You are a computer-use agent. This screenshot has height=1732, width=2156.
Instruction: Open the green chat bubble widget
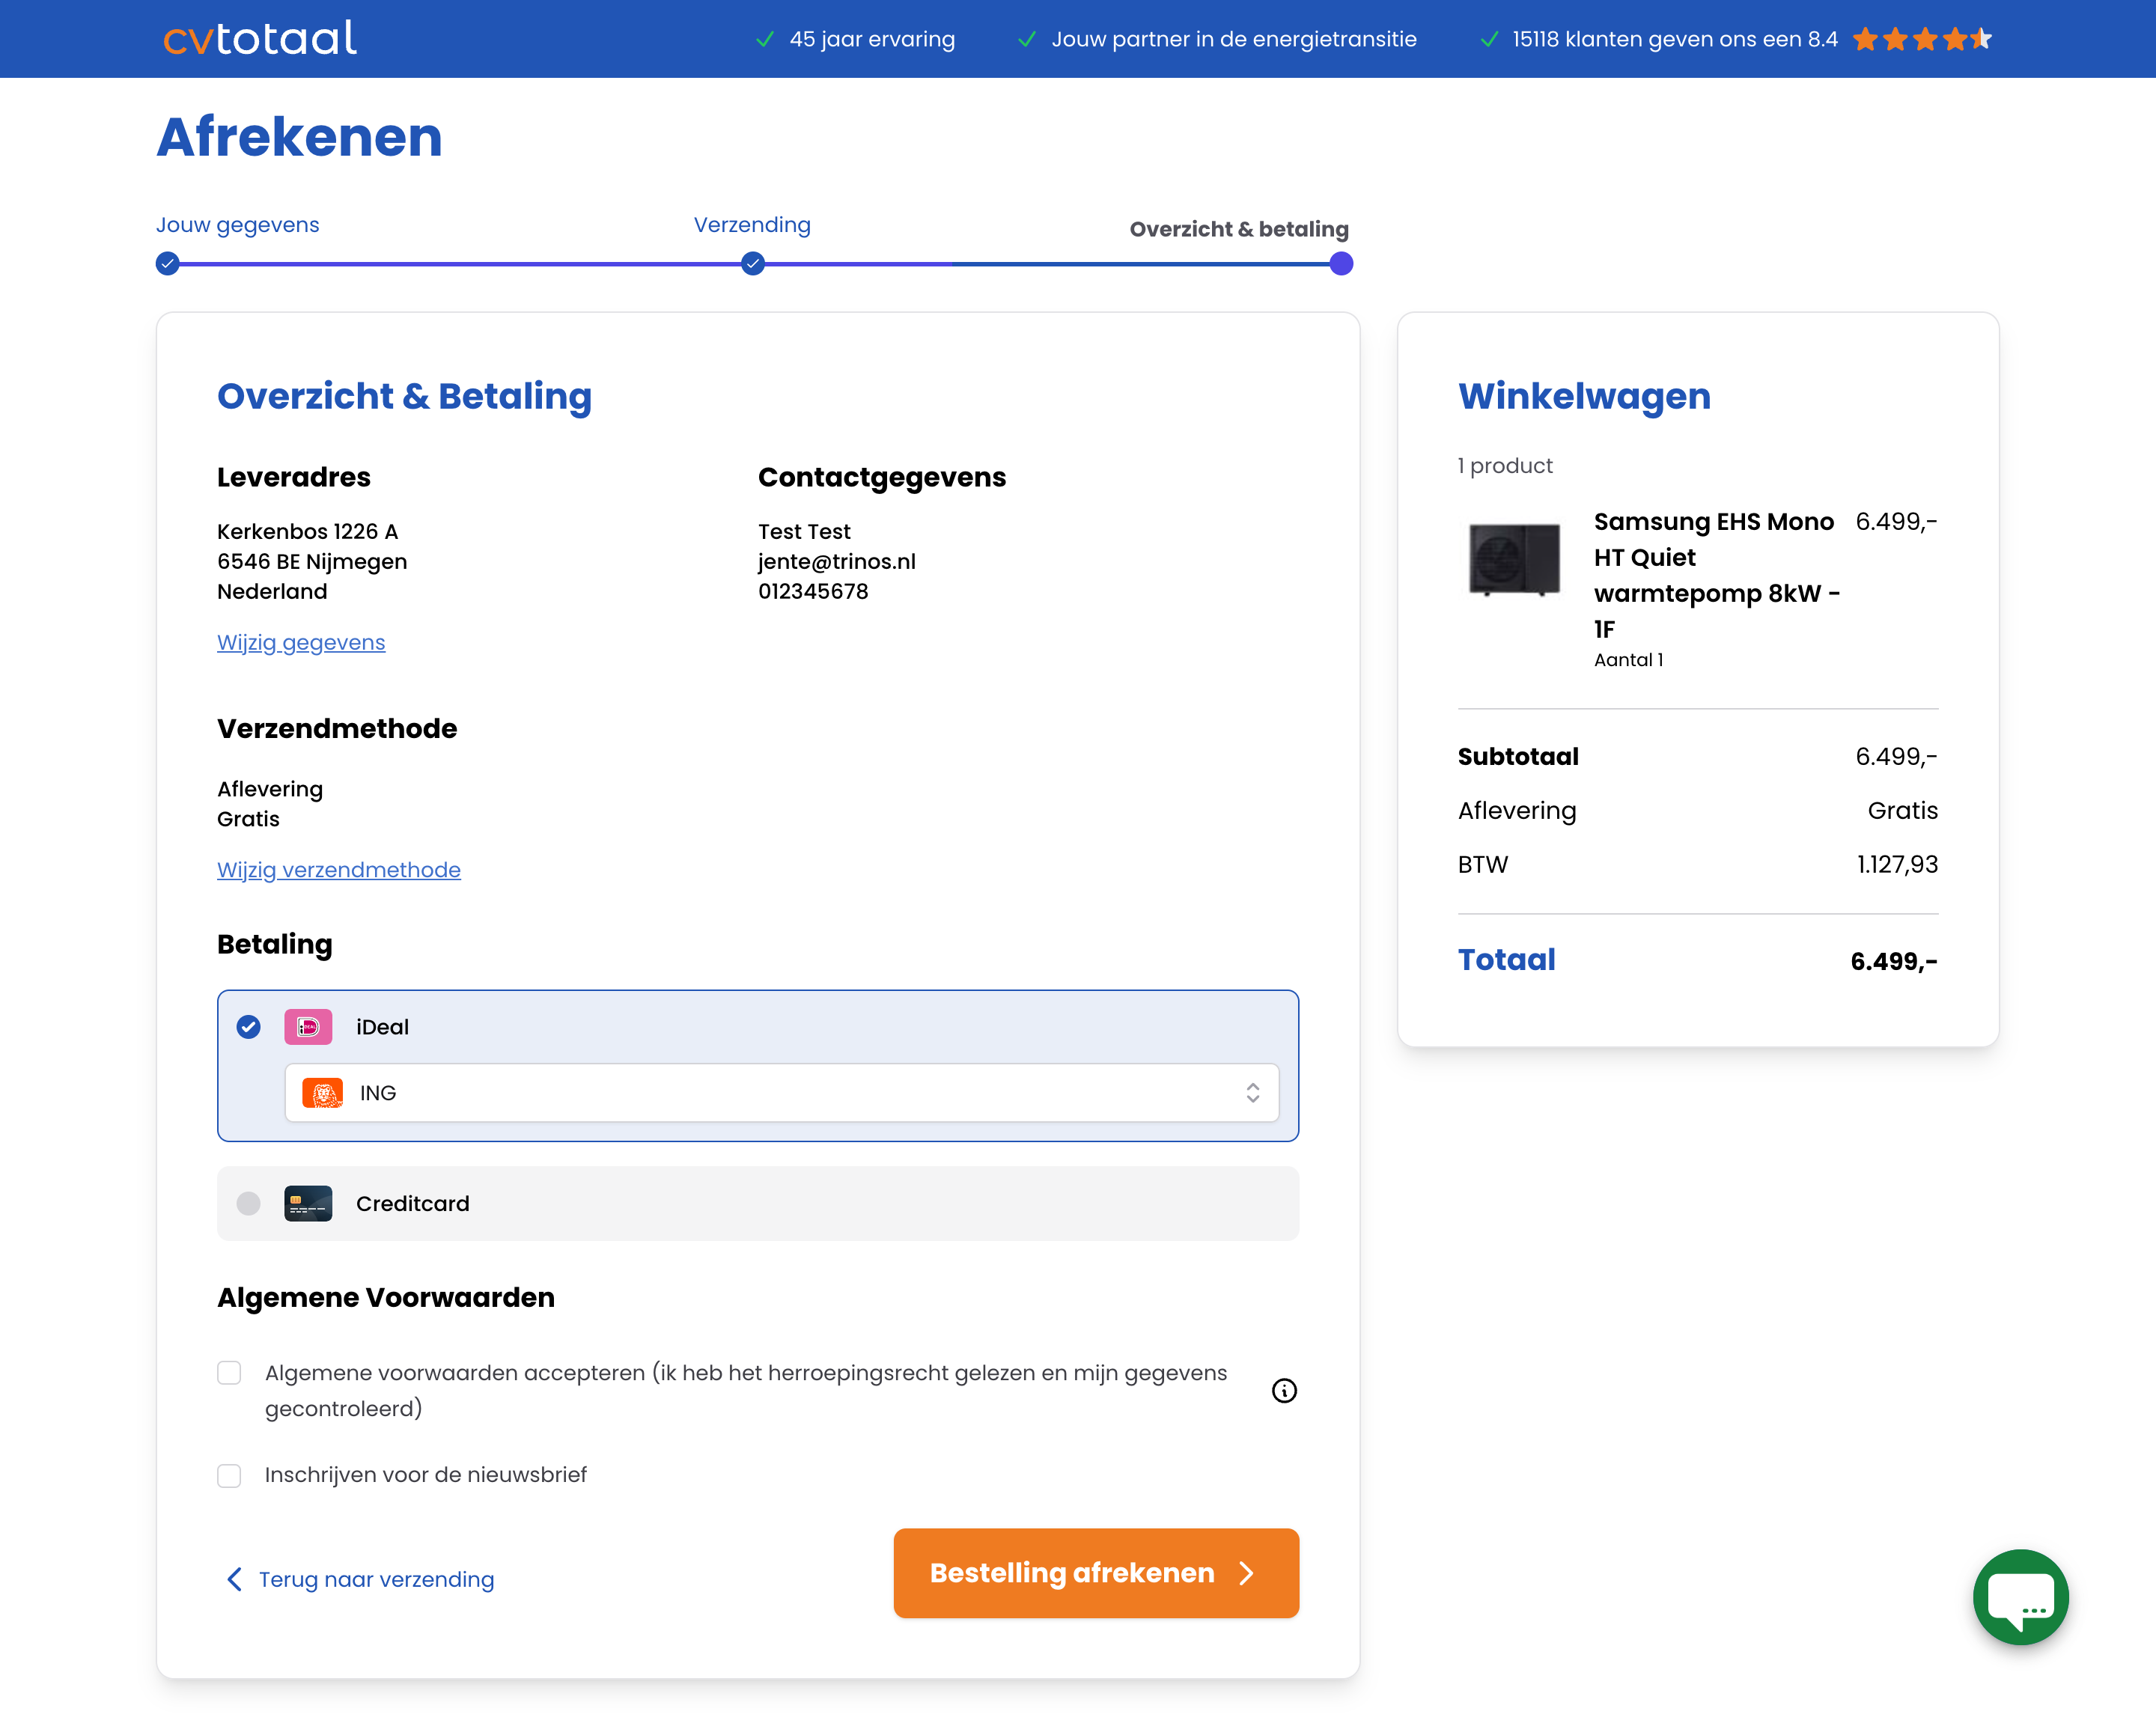(2020, 1596)
